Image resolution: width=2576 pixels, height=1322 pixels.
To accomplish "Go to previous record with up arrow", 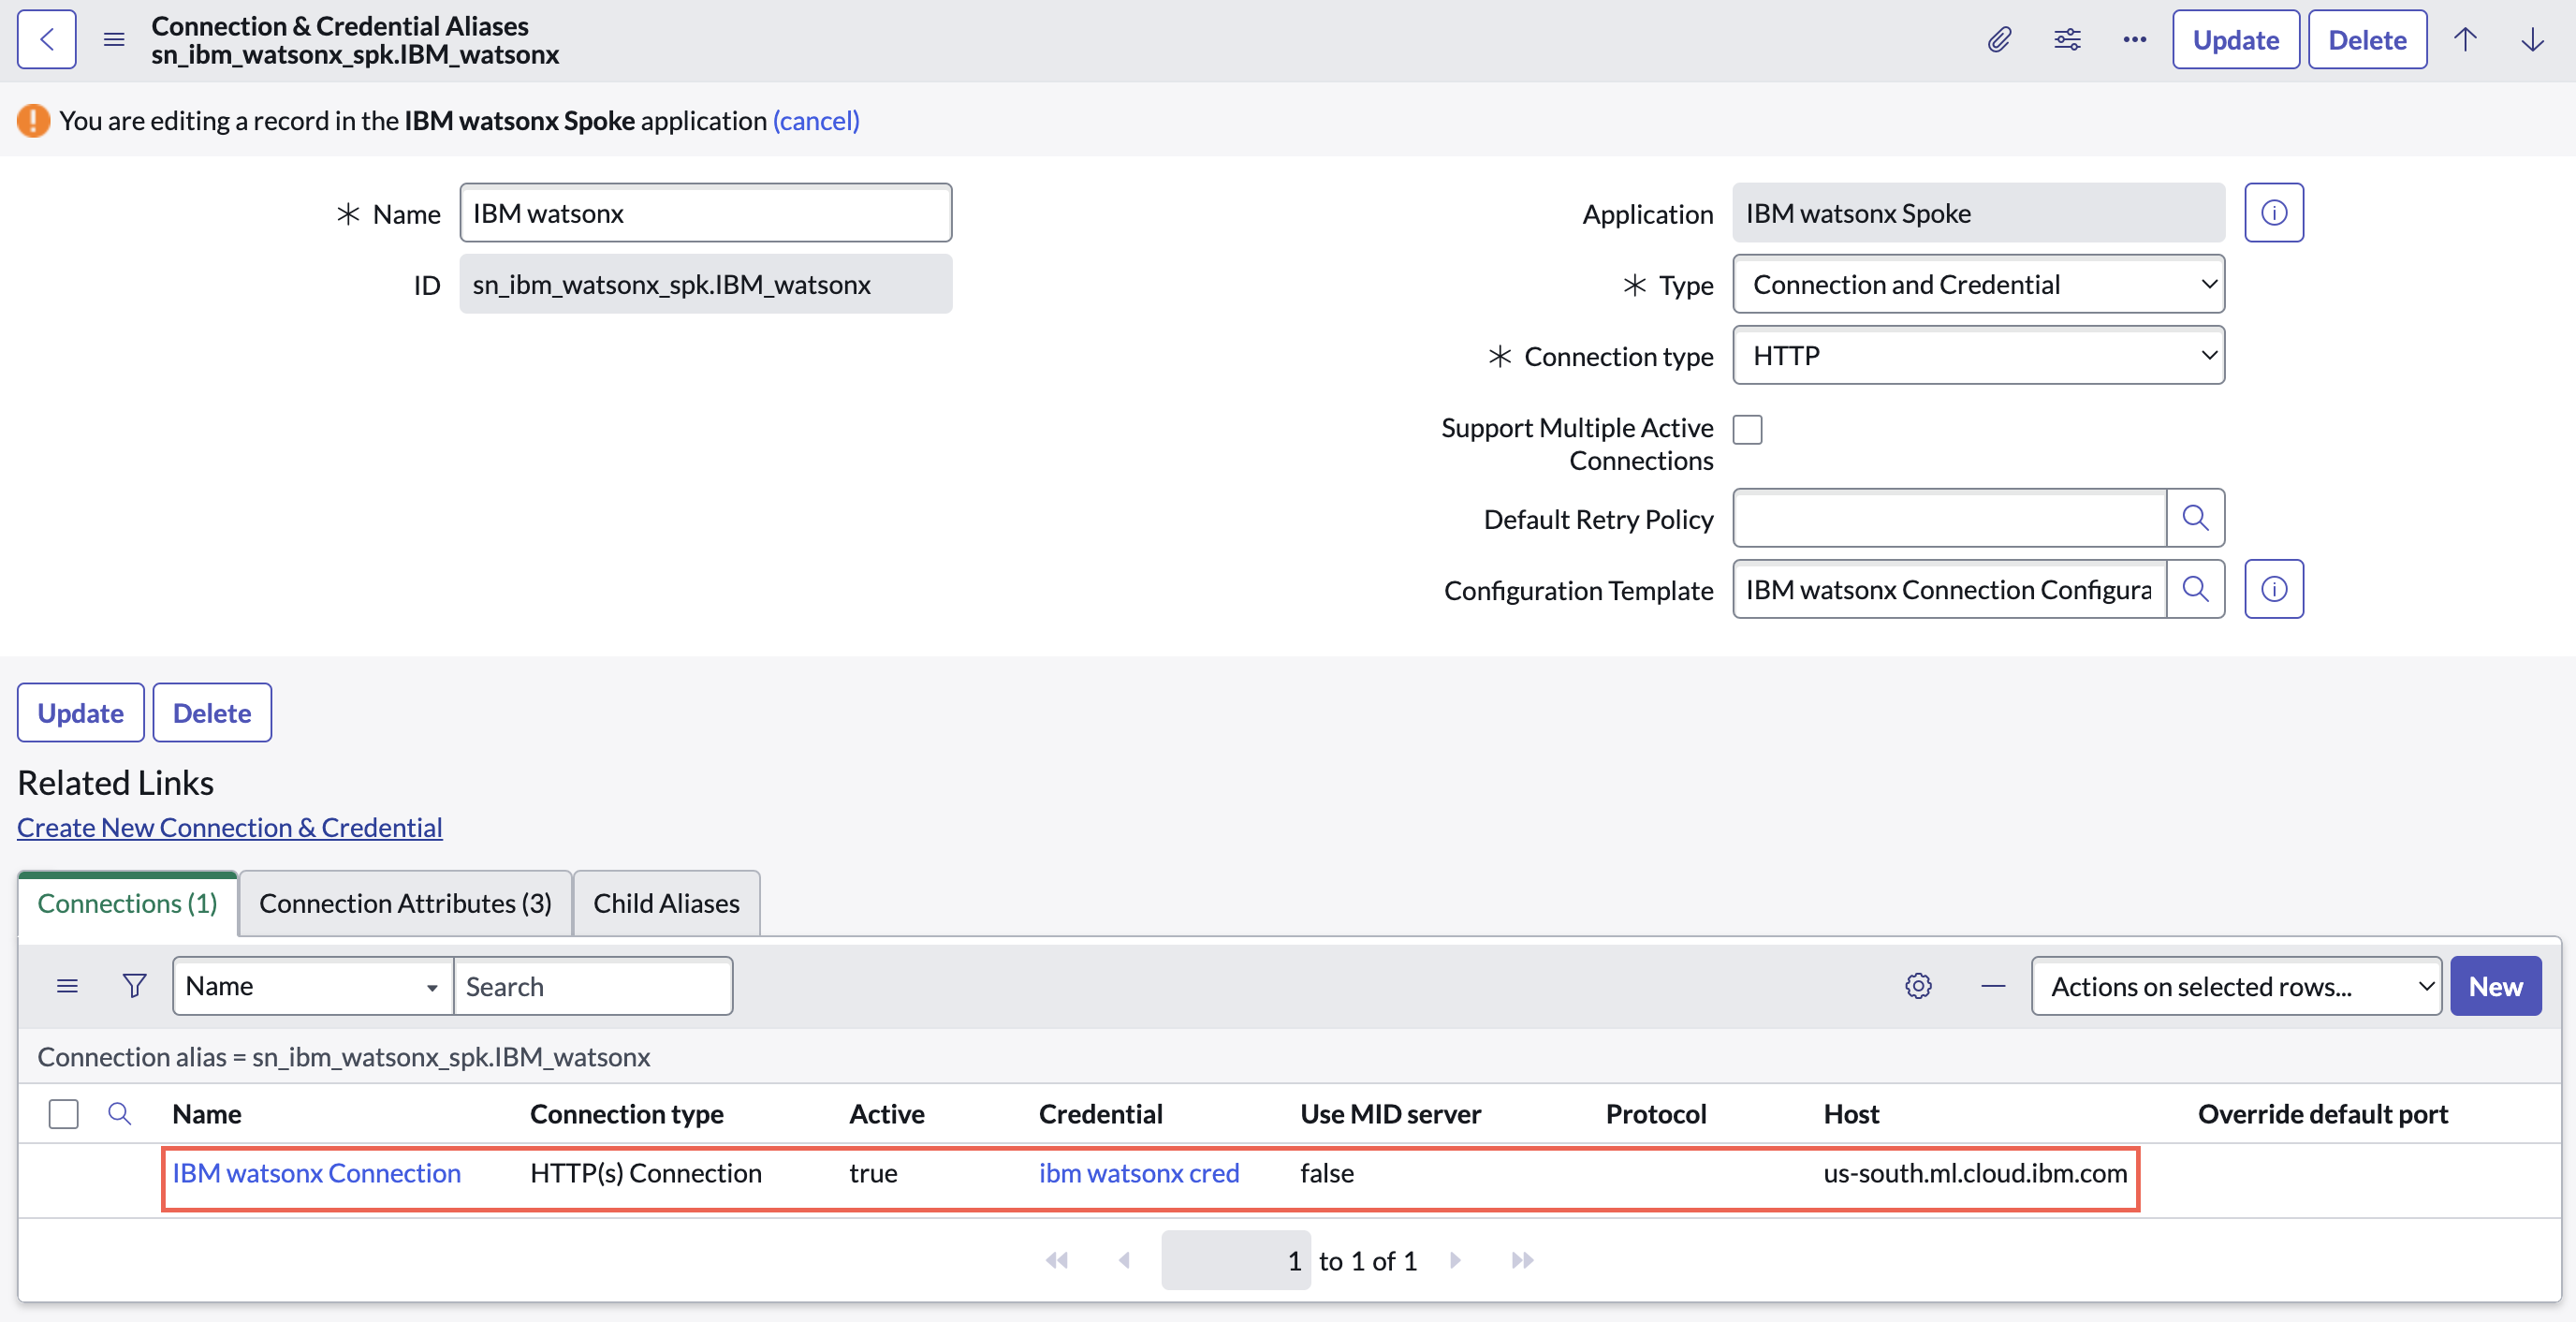I will coord(2465,39).
